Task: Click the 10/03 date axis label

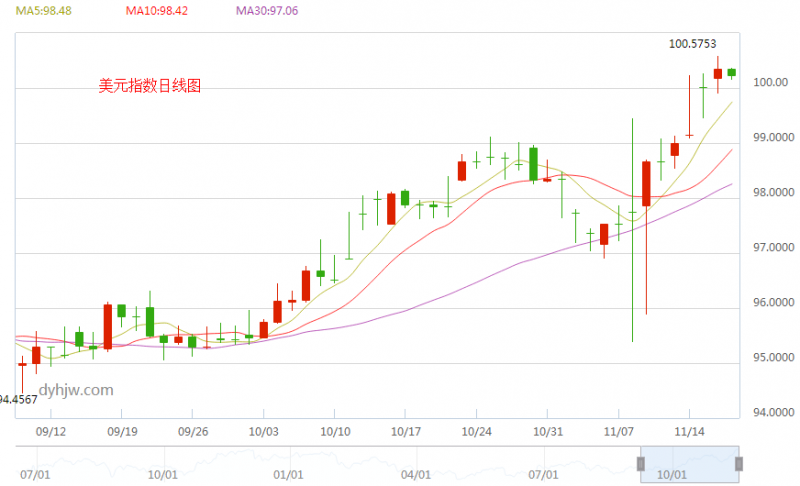Action: [263, 431]
